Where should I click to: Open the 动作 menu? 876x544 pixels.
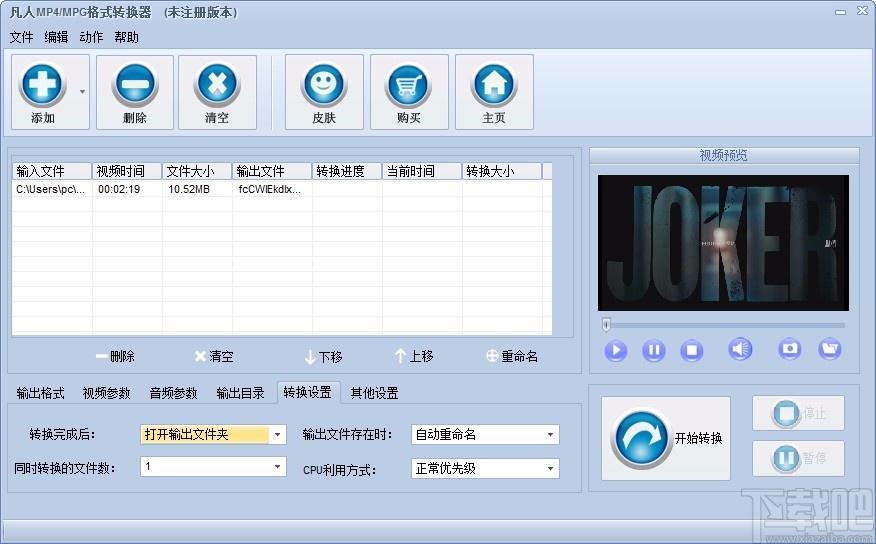91,37
